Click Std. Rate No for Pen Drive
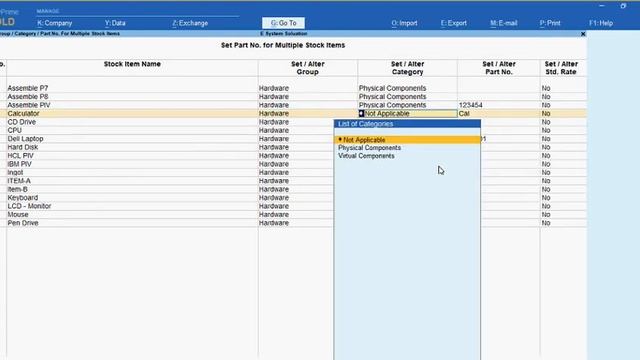Viewport: 640px width, 360px height. point(546,223)
